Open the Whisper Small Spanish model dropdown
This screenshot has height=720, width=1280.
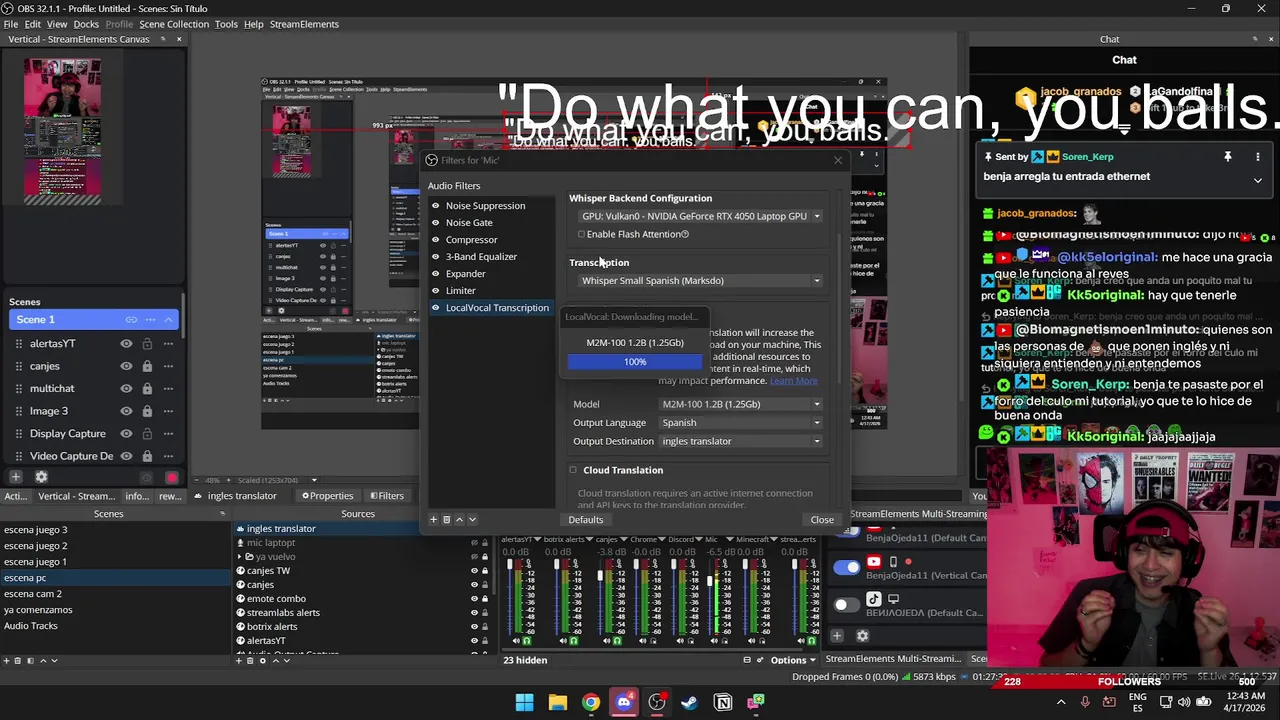click(700, 281)
